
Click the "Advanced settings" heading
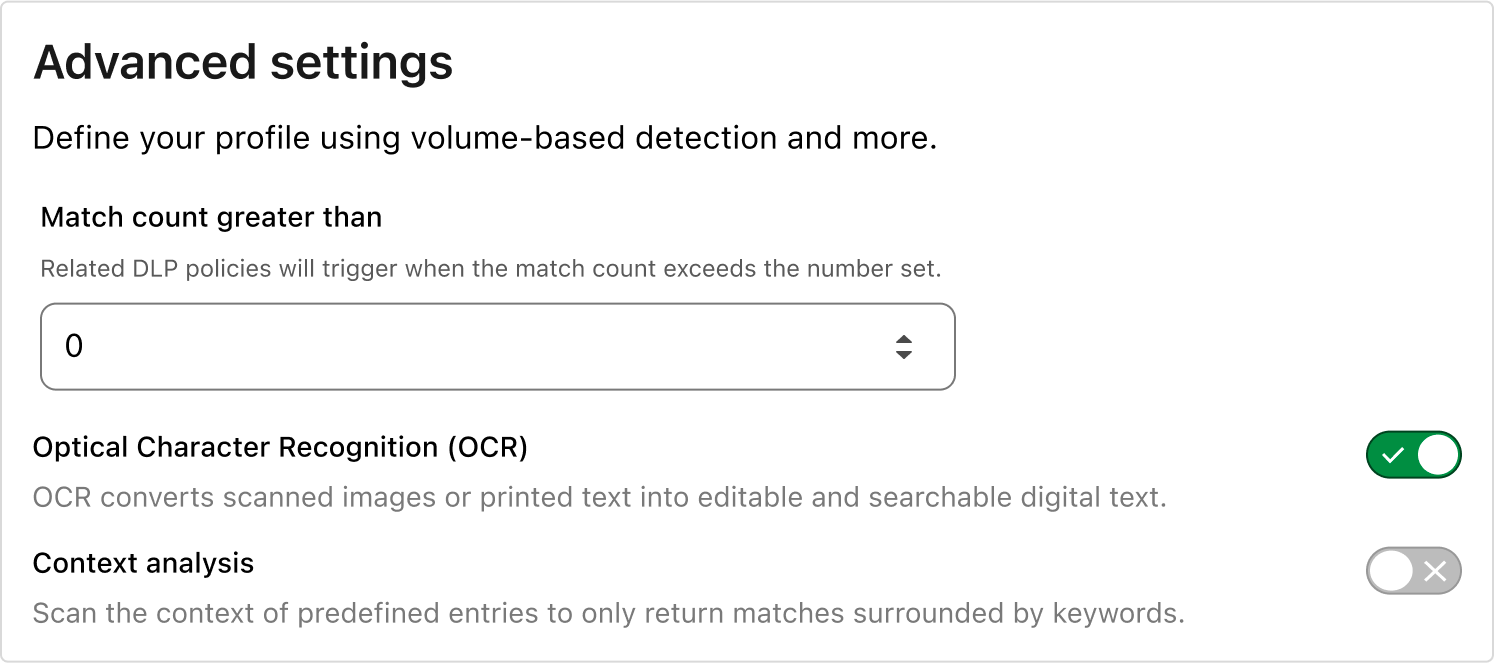pyautogui.click(x=243, y=62)
